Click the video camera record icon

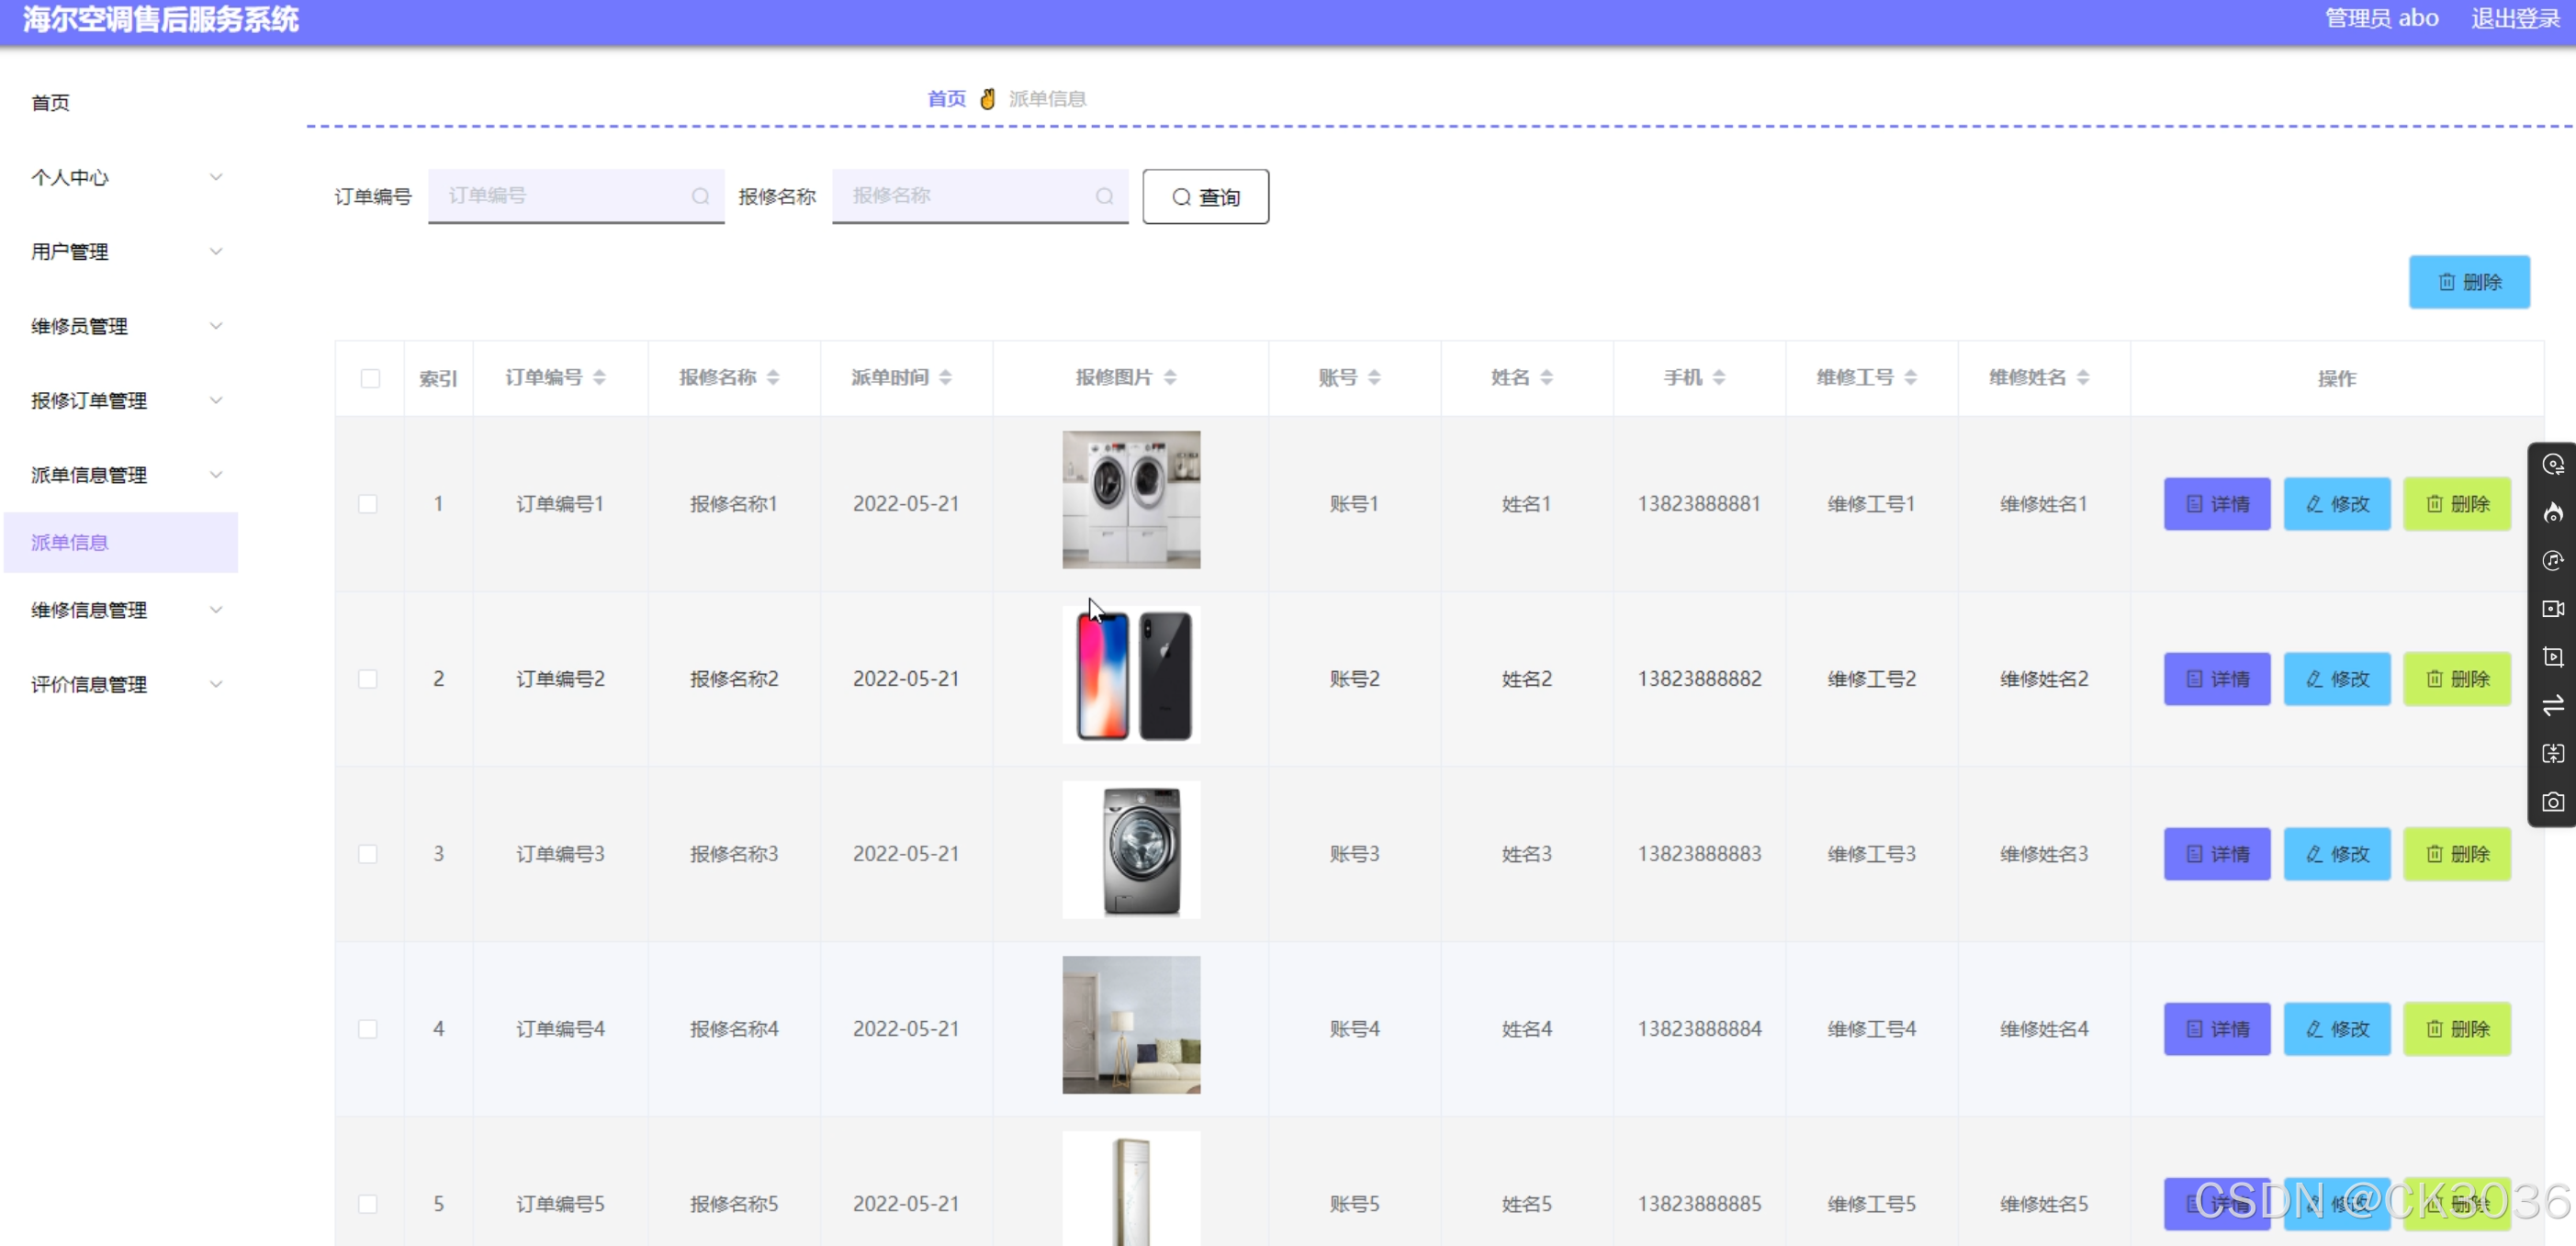pyautogui.click(x=2552, y=608)
